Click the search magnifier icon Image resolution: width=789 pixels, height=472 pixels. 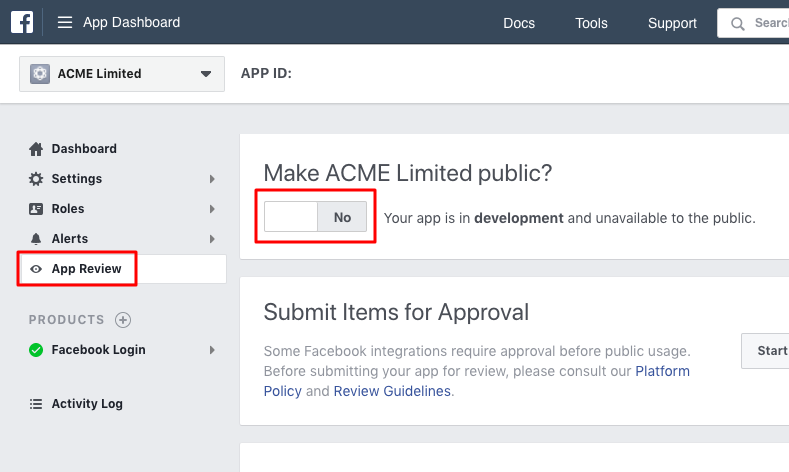738,24
